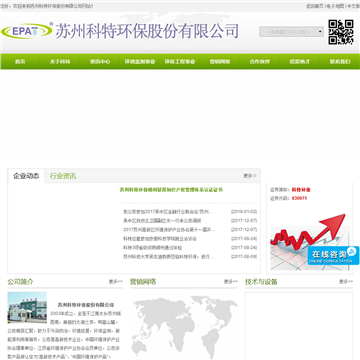Screen dimensions: 360x360
Task: Click 返回首页 link in top bar
Action: click(x=315, y=6)
